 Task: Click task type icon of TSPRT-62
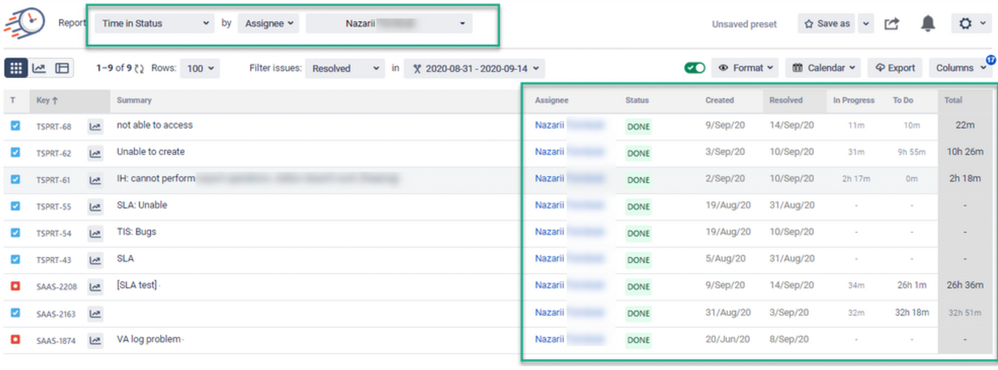point(16,153)
